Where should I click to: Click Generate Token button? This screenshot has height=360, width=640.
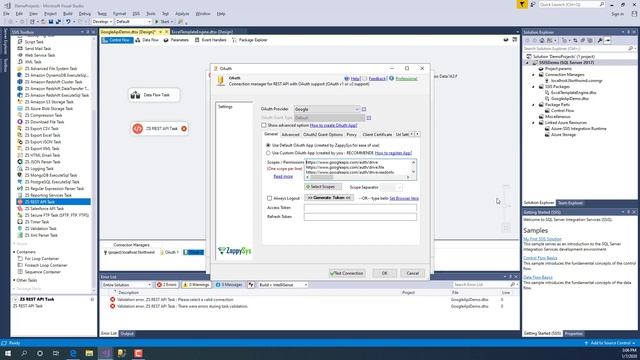pos(329,198)
